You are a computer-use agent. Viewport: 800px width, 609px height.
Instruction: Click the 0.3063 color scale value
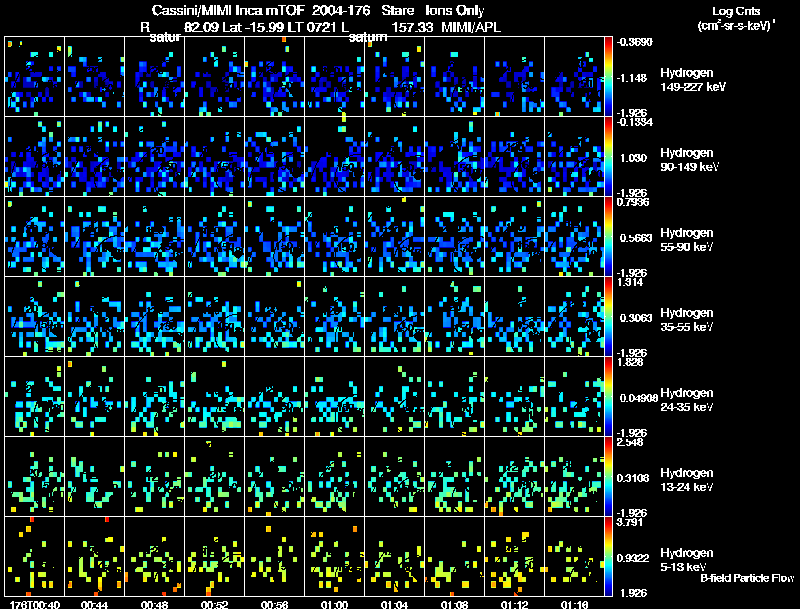click(636, 318)
